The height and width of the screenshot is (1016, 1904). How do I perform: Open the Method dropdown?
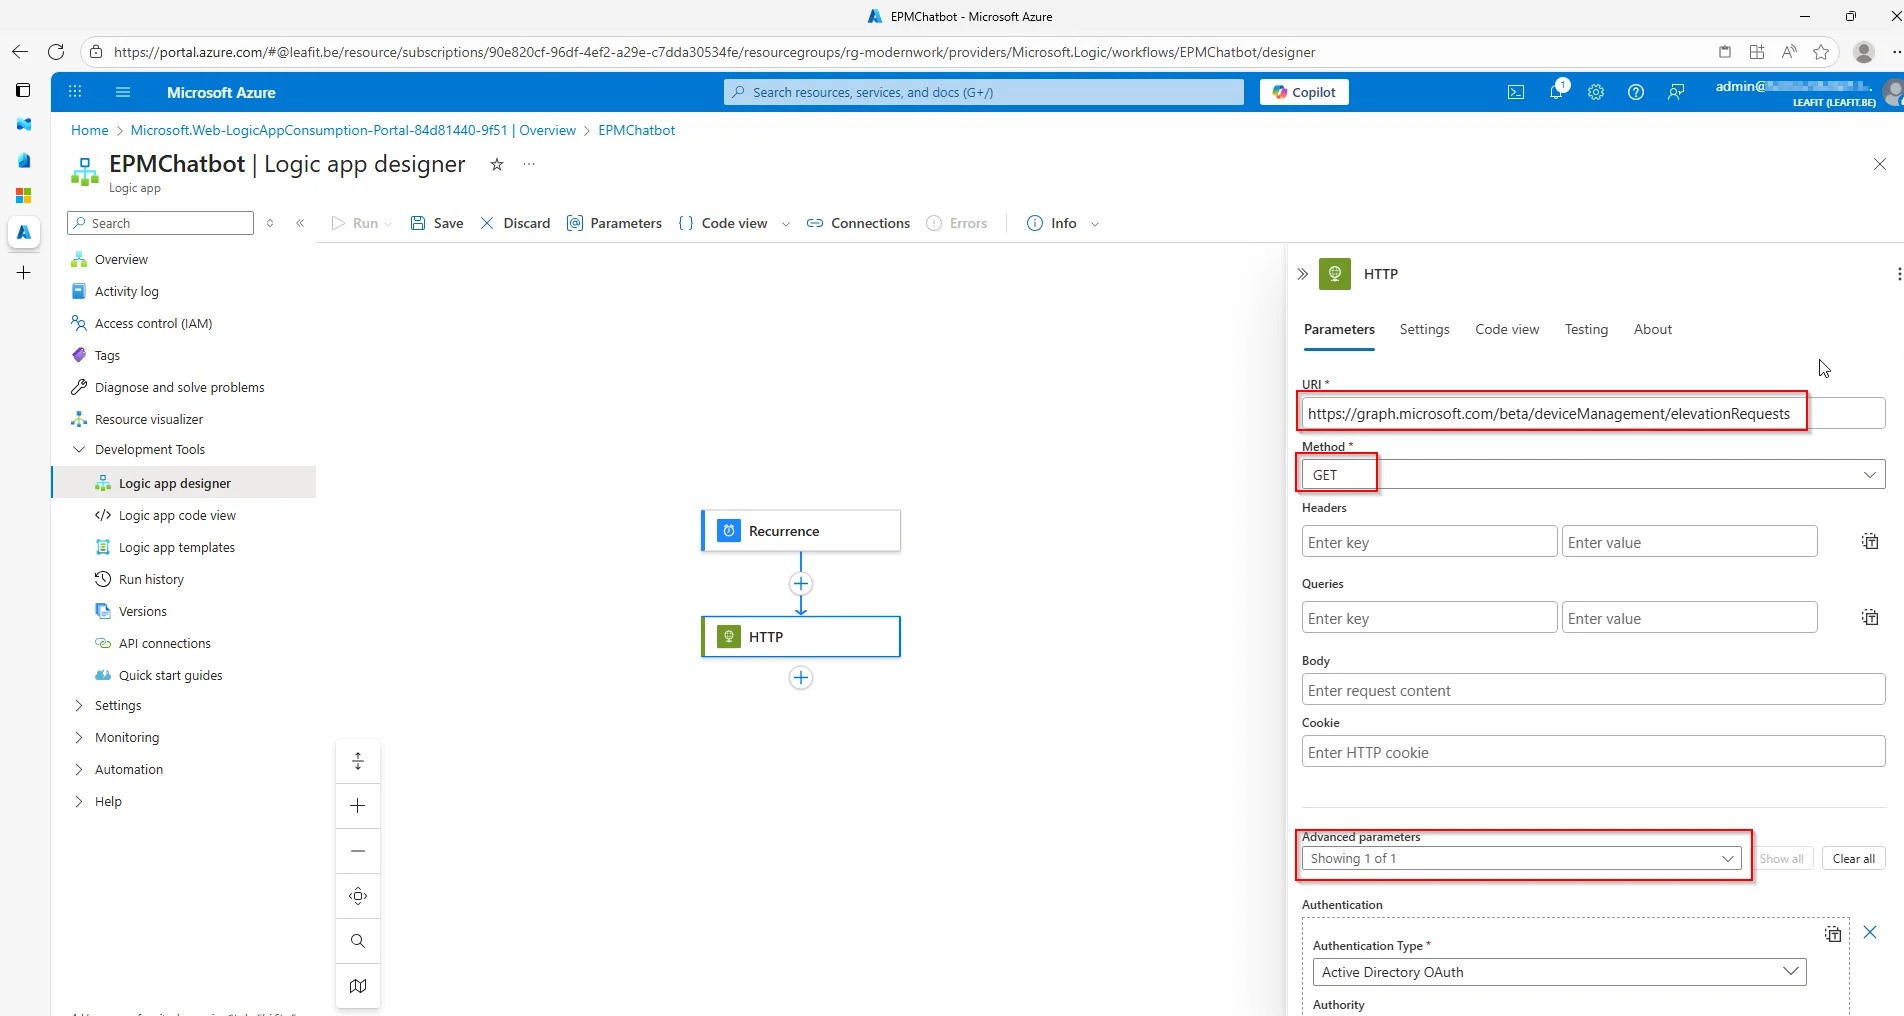(x=1593, y=475)
